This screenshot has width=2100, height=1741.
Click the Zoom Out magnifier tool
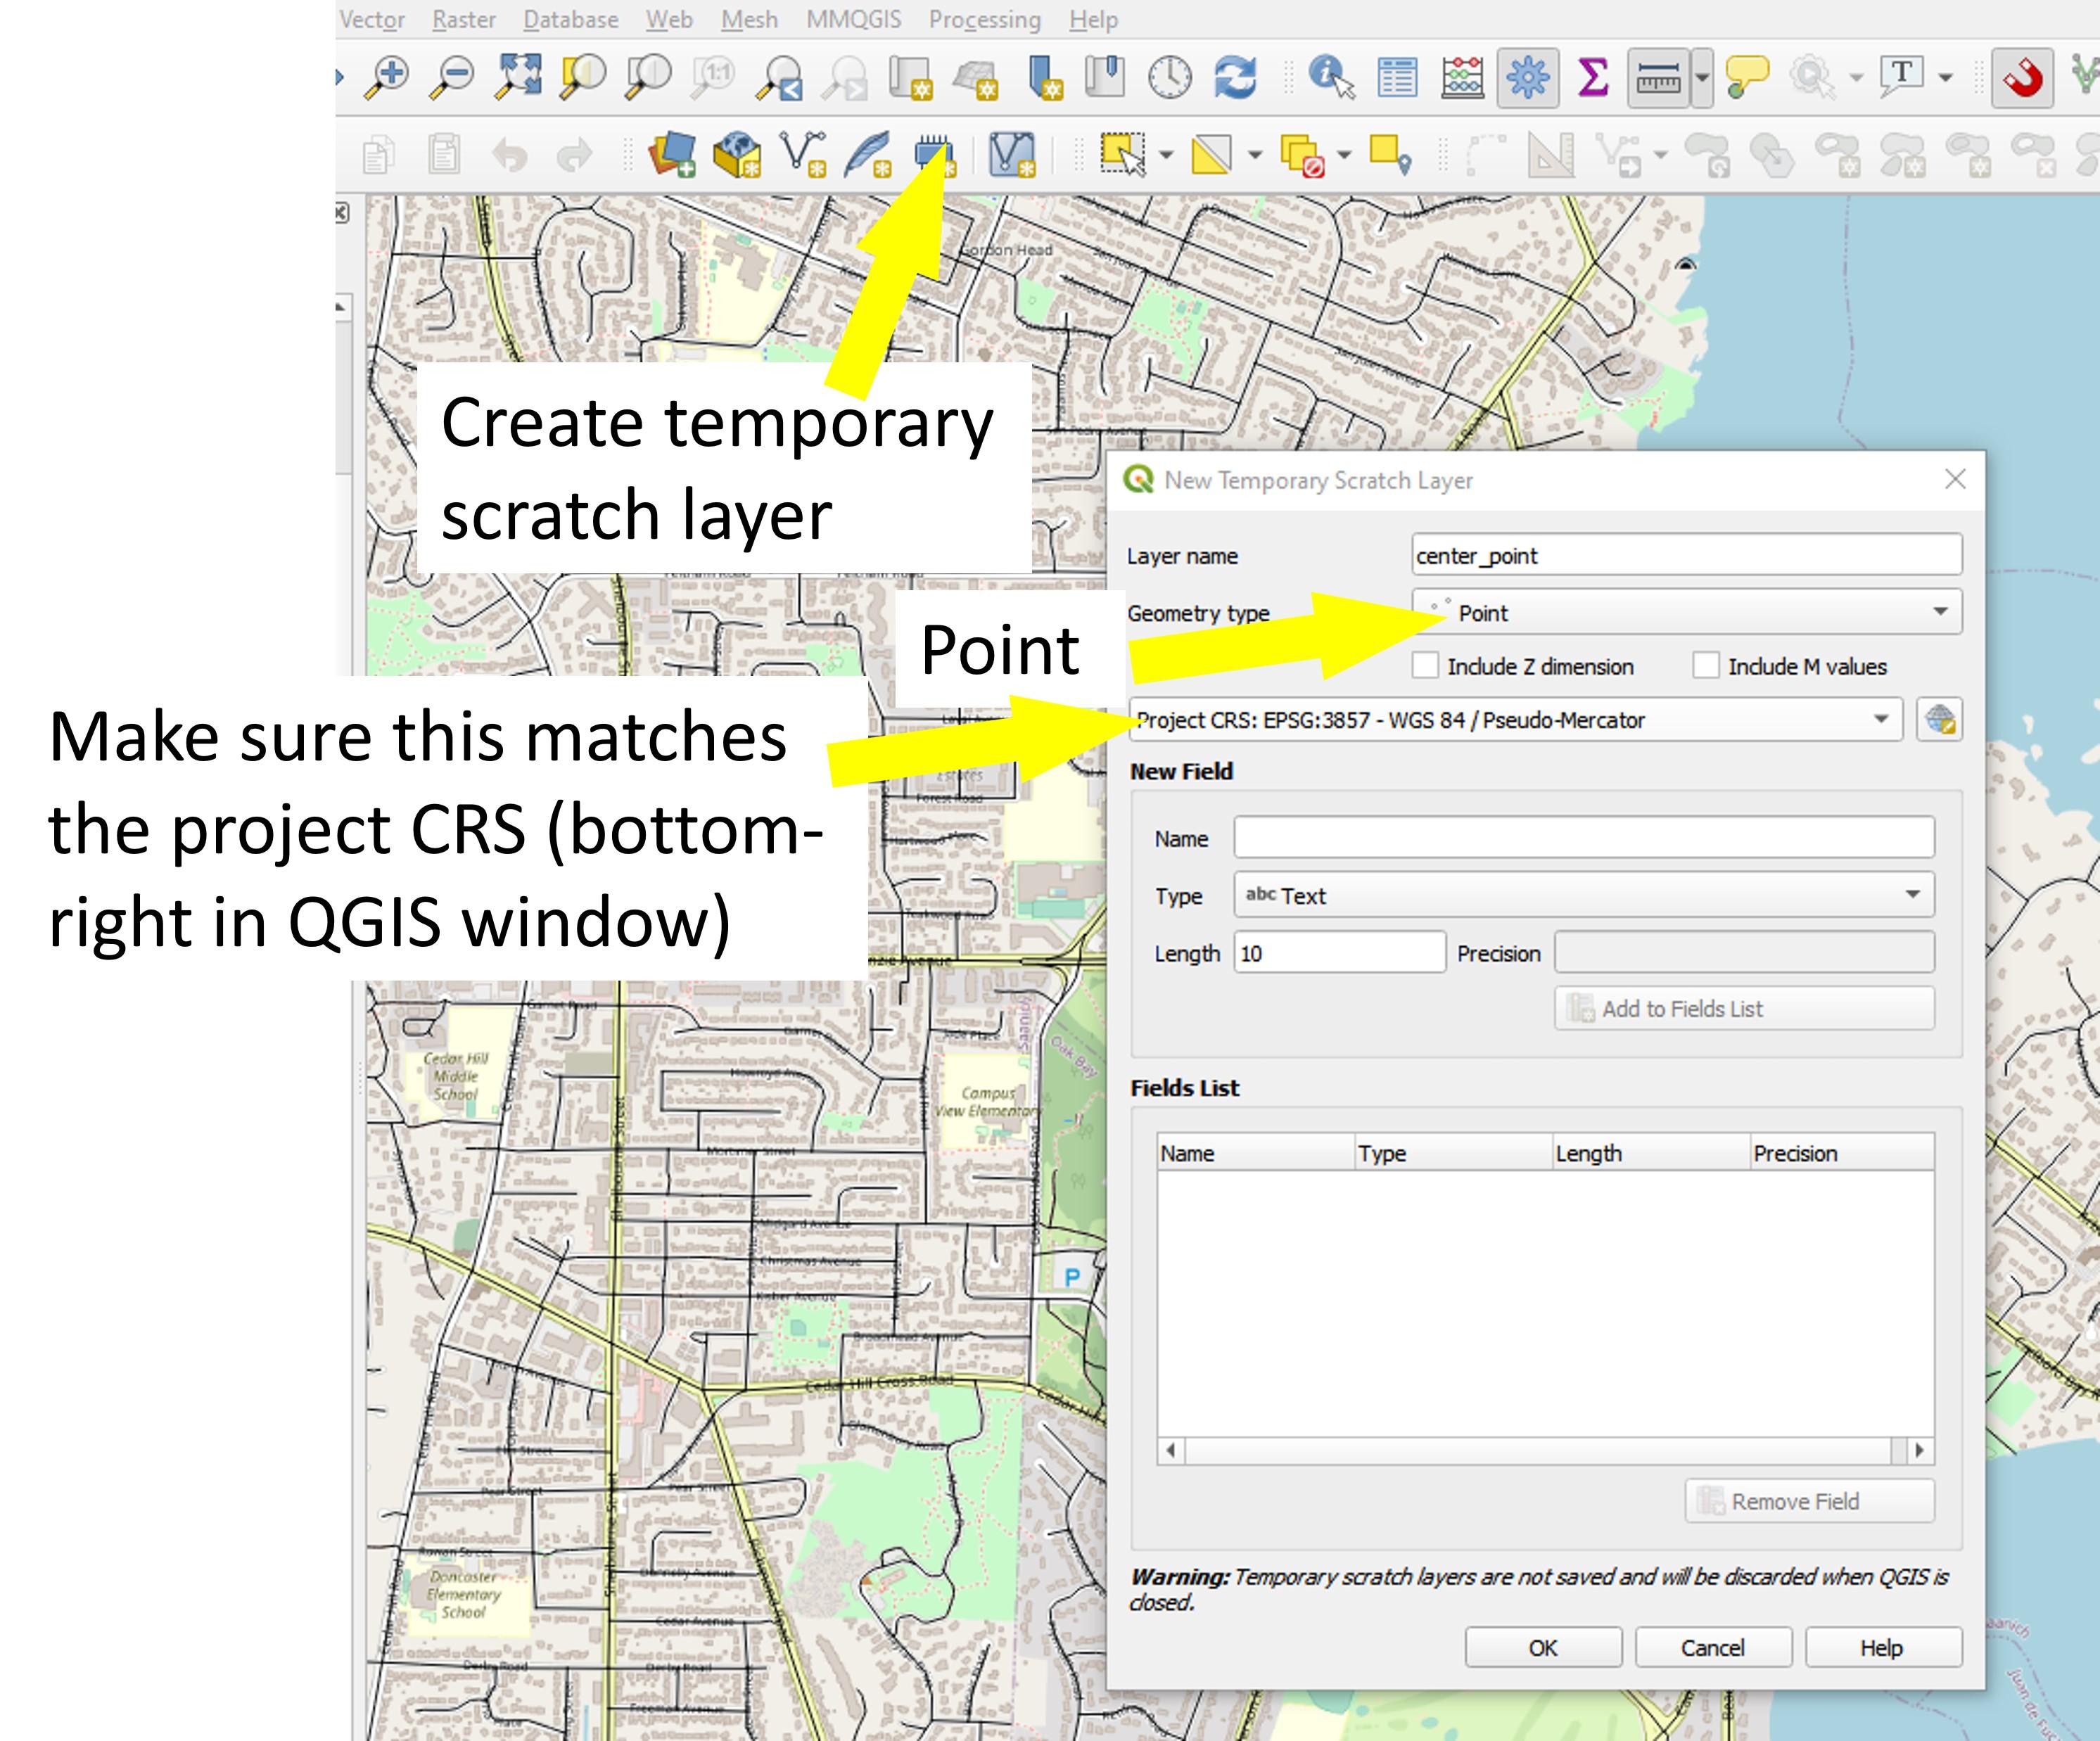coord(452,76)
